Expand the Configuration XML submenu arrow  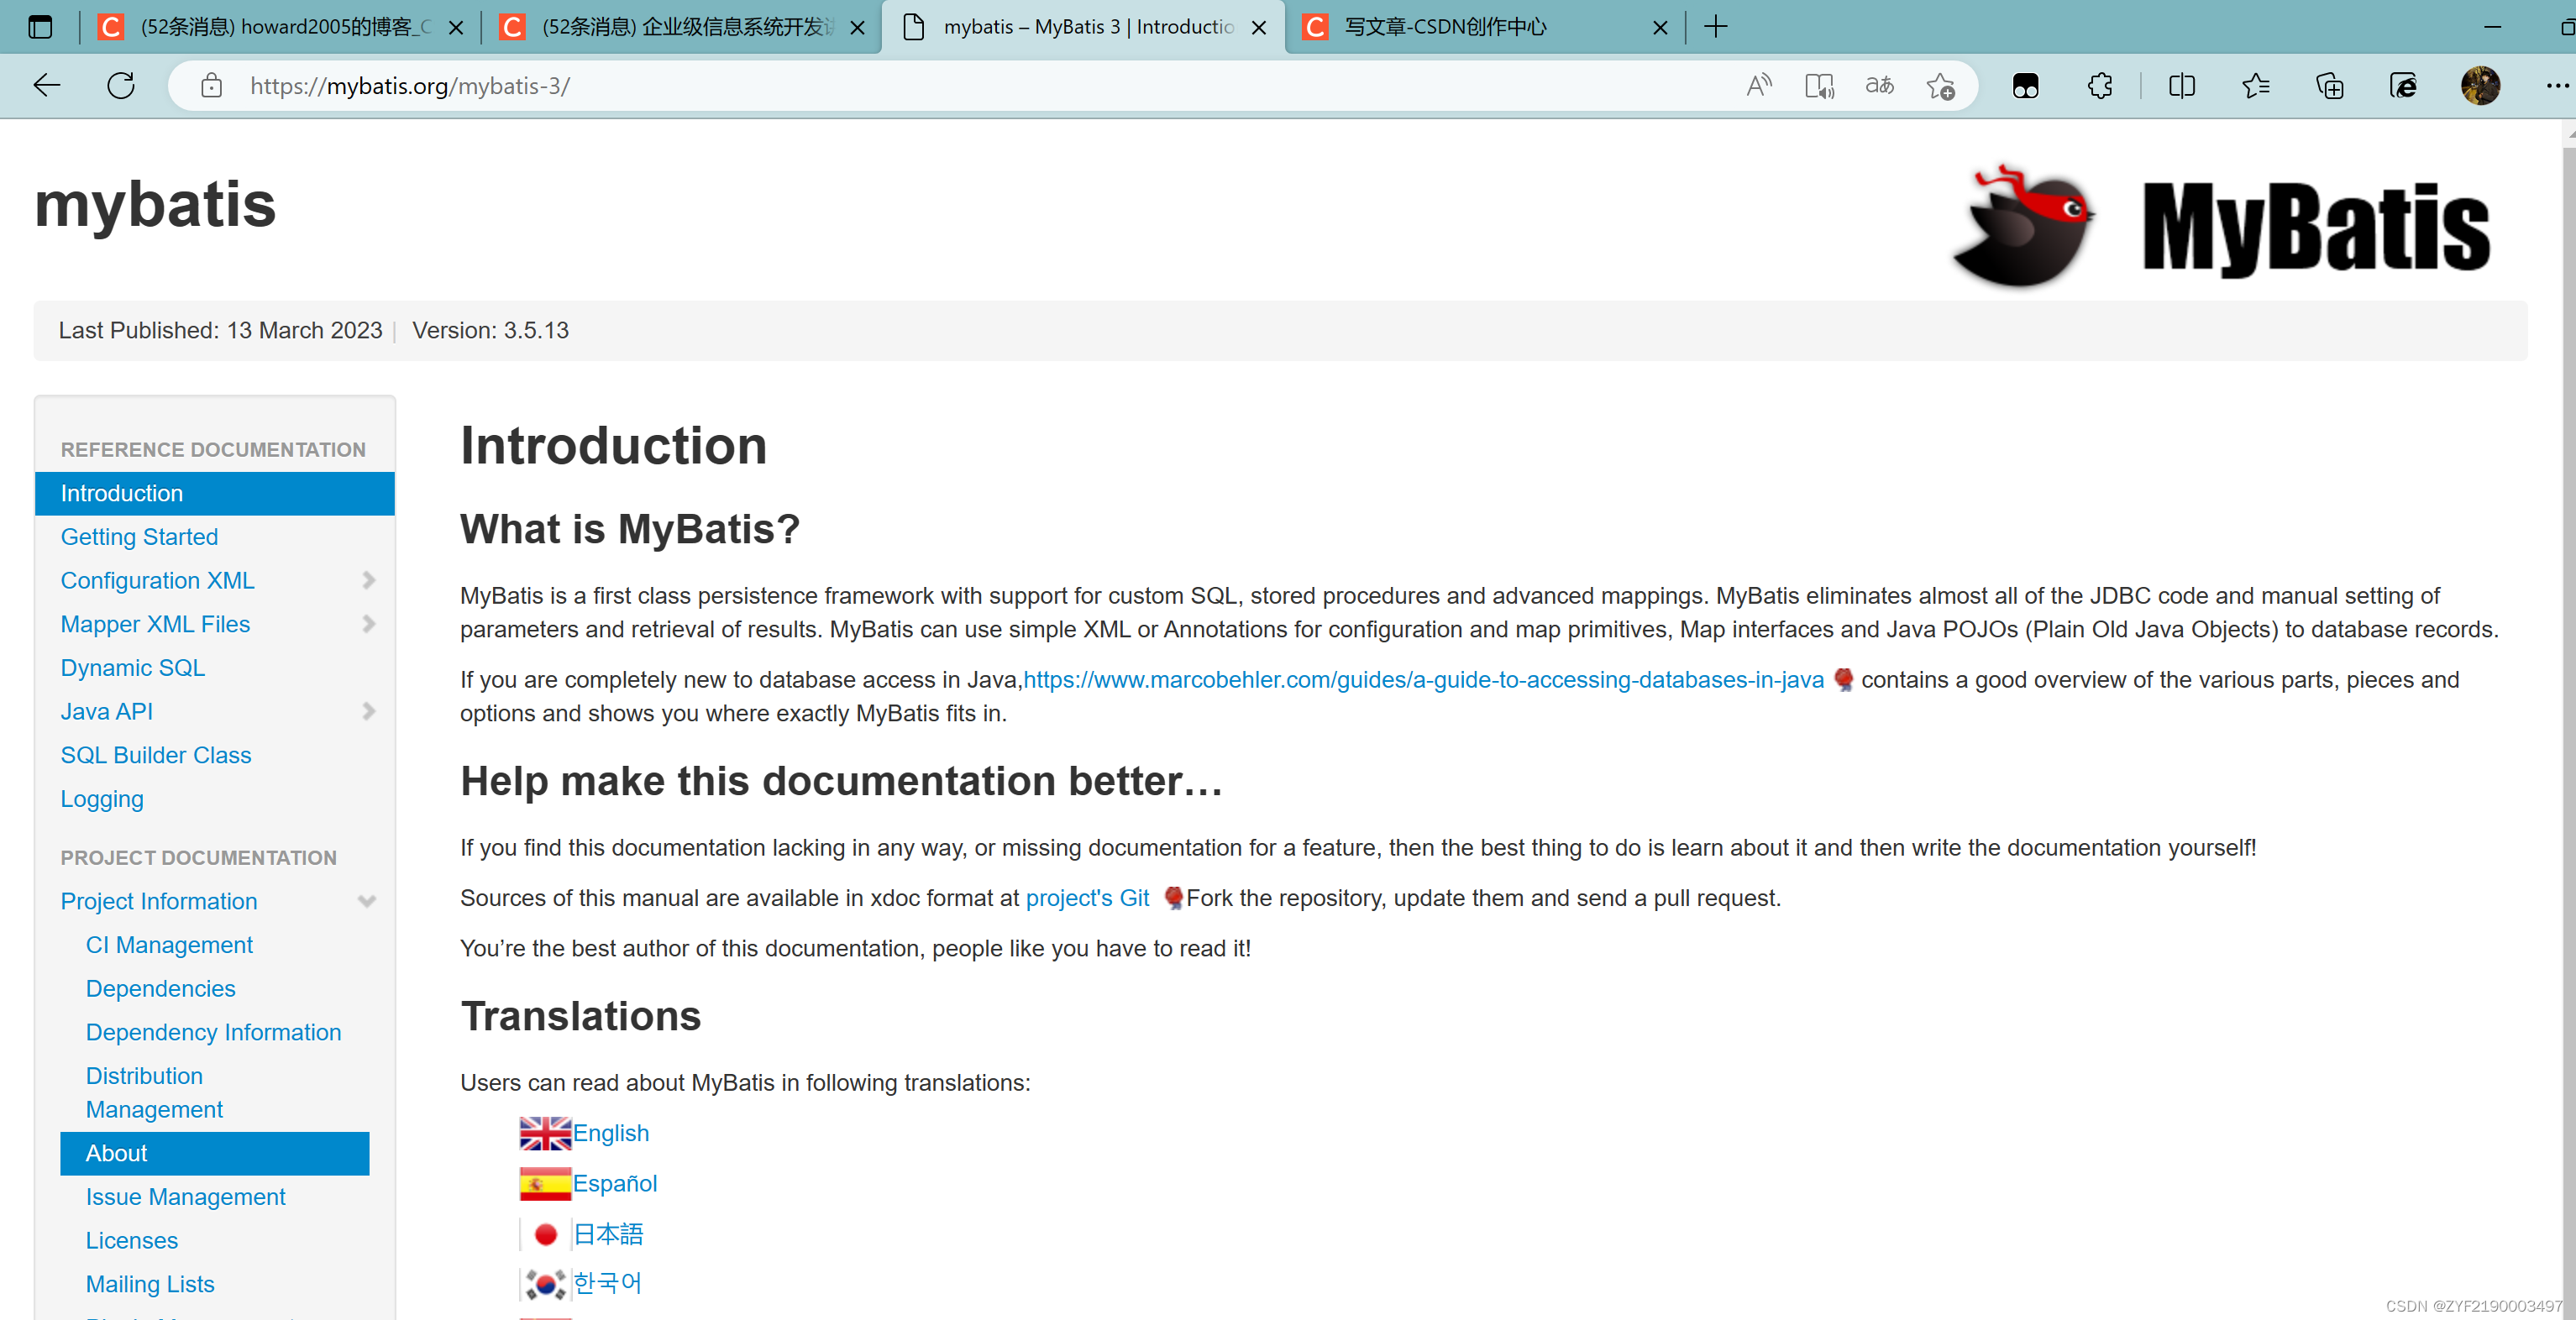click(x=368, y=580)
